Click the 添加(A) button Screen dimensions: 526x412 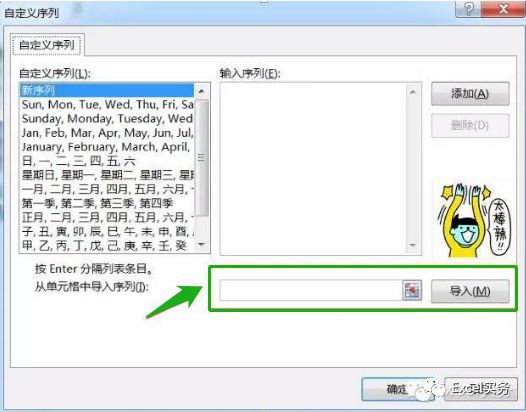(470, 94)
